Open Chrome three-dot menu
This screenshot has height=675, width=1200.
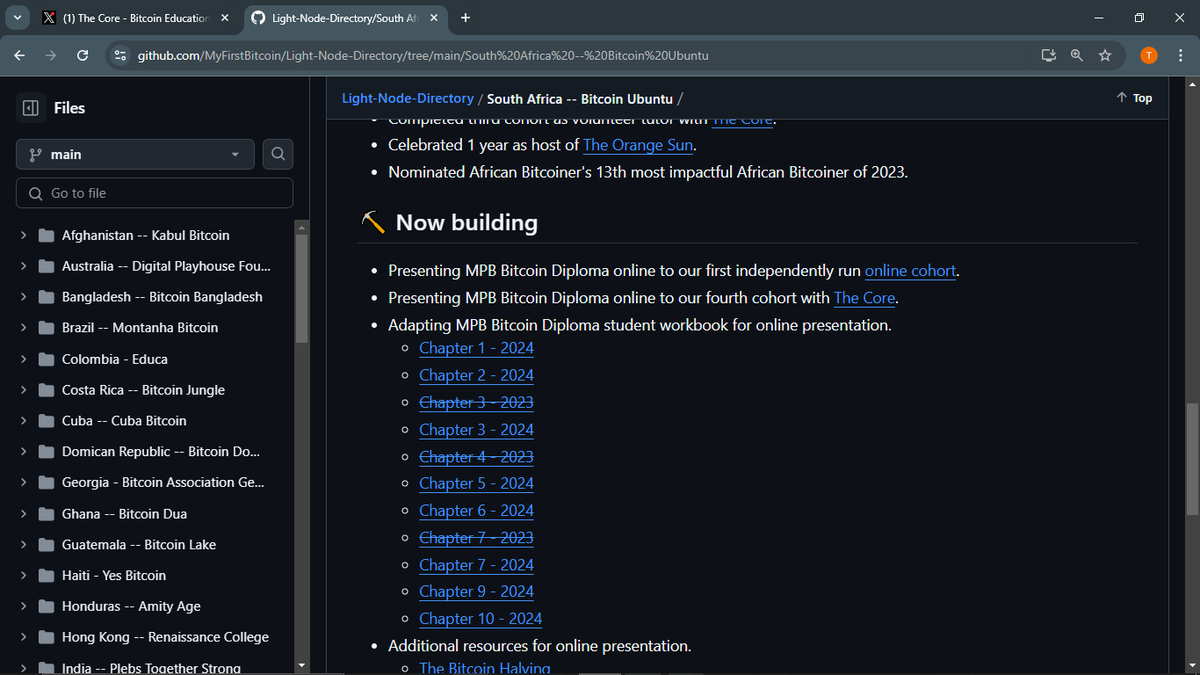1180,55
